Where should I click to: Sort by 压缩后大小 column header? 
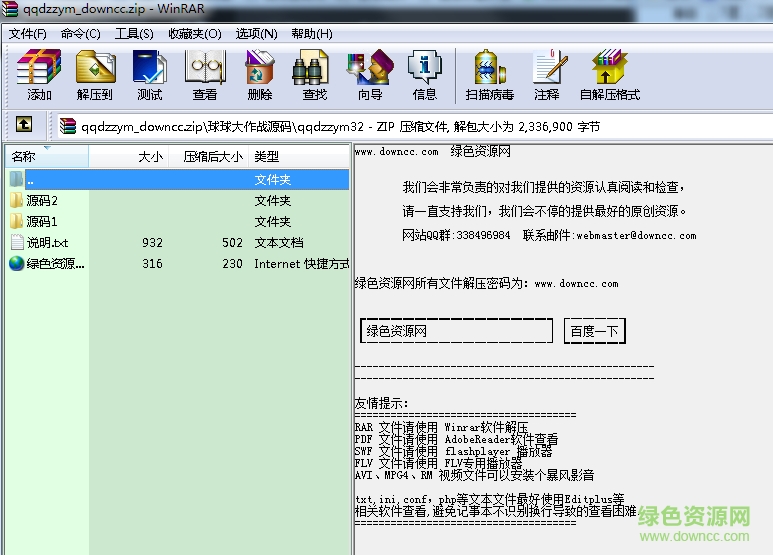(x=209, y=157)
